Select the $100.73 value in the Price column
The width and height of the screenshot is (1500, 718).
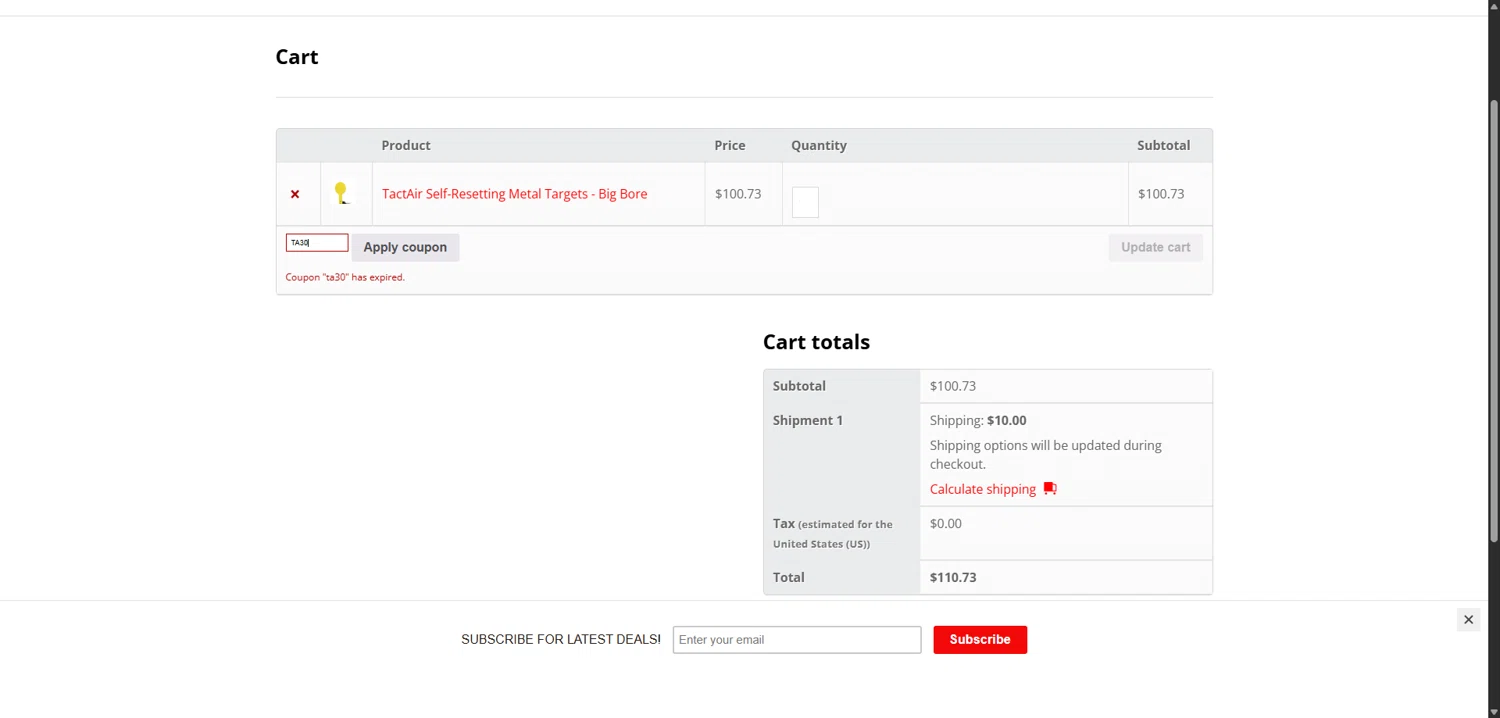point(738,194)
